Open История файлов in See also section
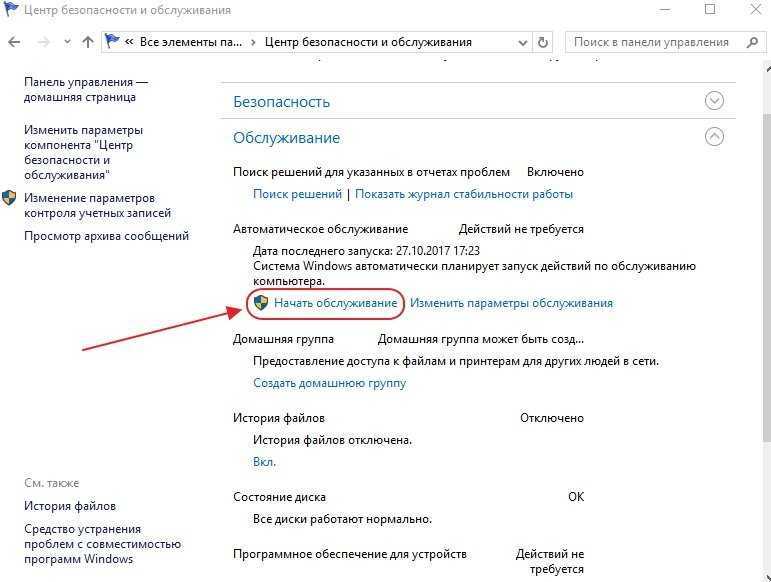771x582 pixels. (x=70, y=506)
